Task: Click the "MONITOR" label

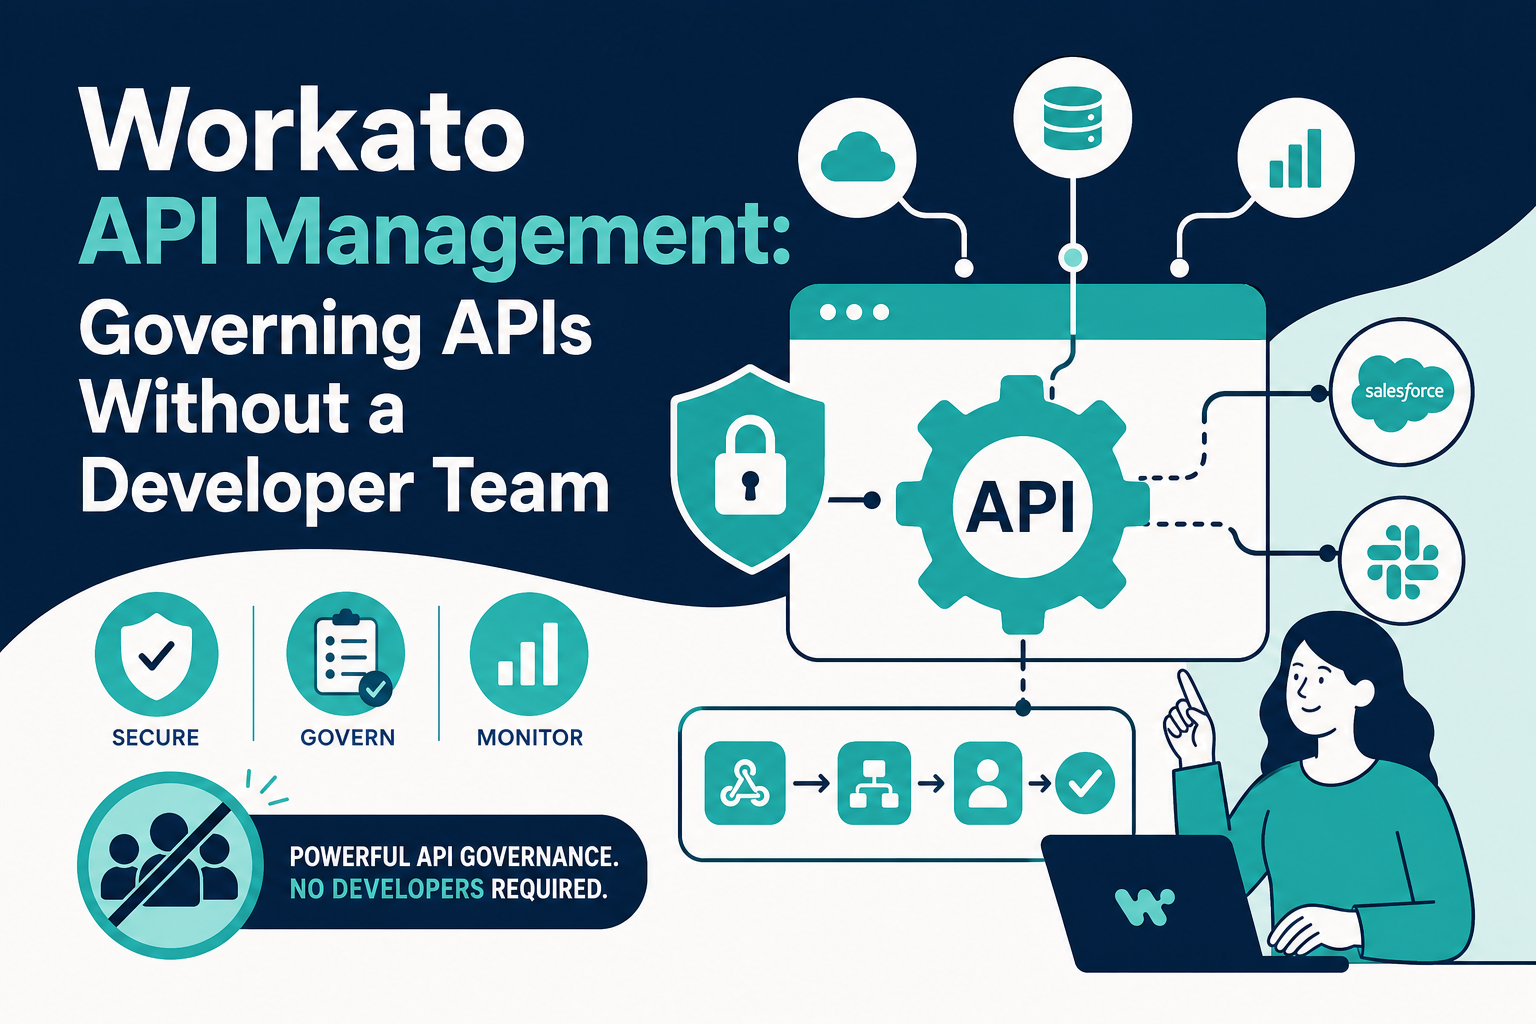Action: click(530, 738)
